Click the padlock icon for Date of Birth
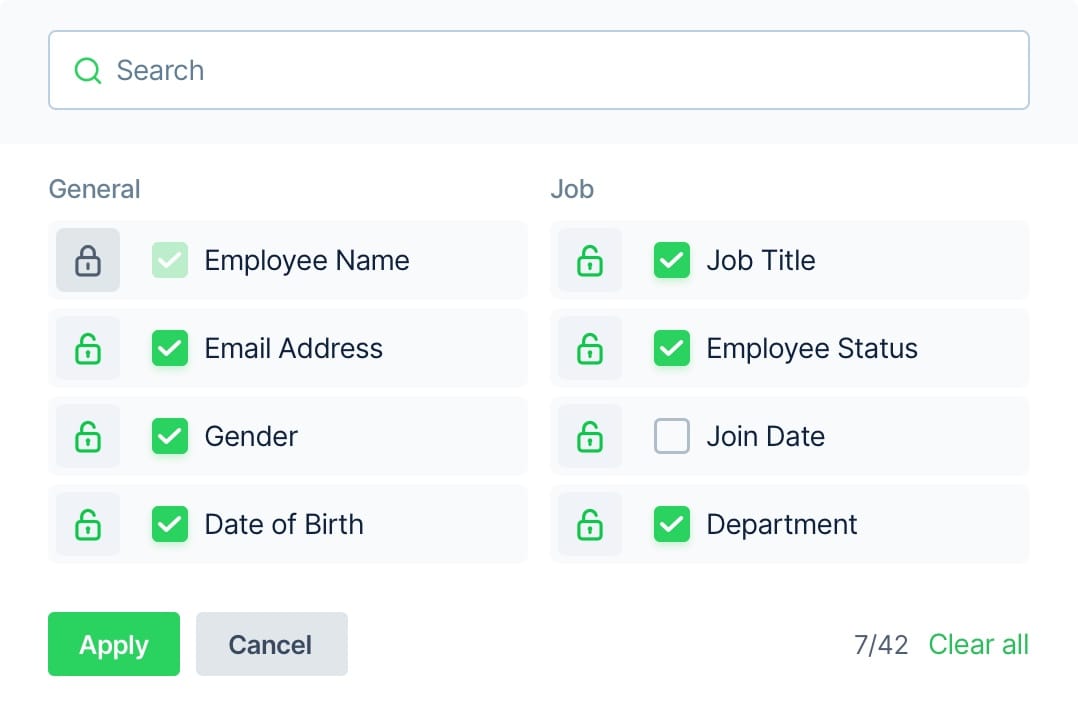Viewport: 1078px width, 724px height. [87, 524]
